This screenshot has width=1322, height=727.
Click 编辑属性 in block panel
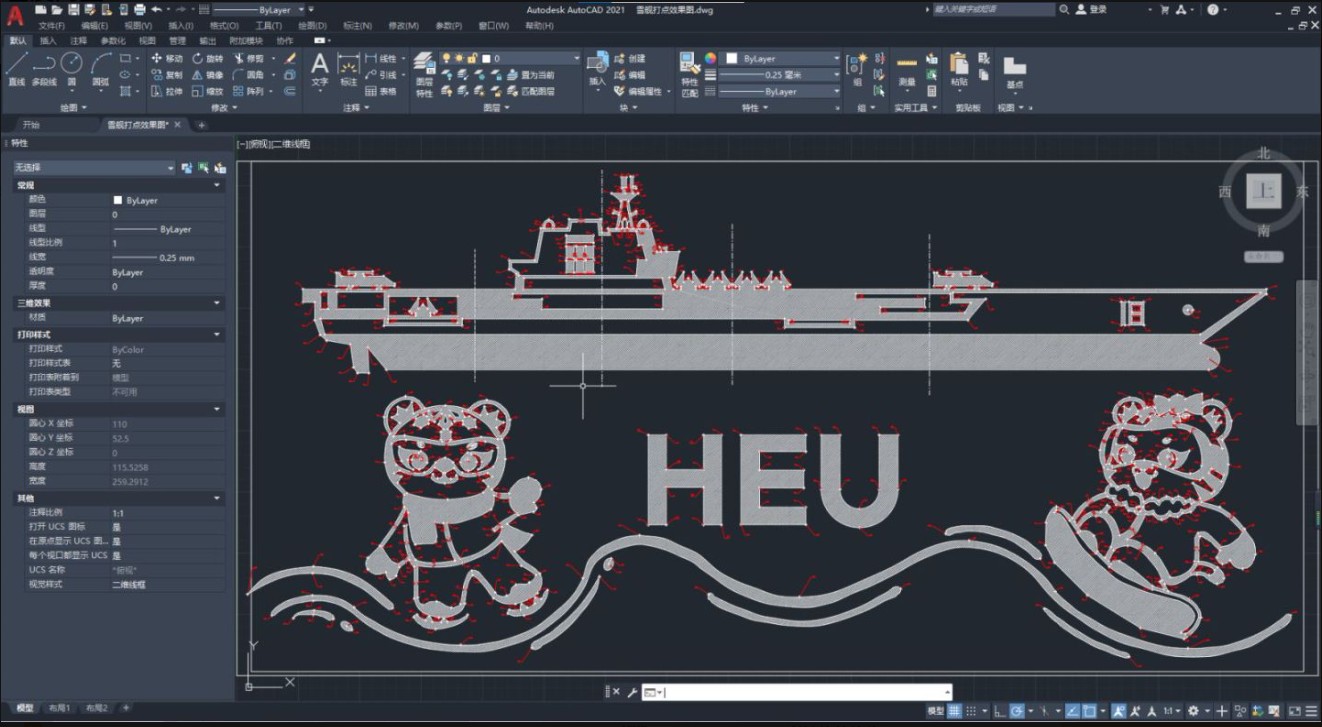[637, 91]
